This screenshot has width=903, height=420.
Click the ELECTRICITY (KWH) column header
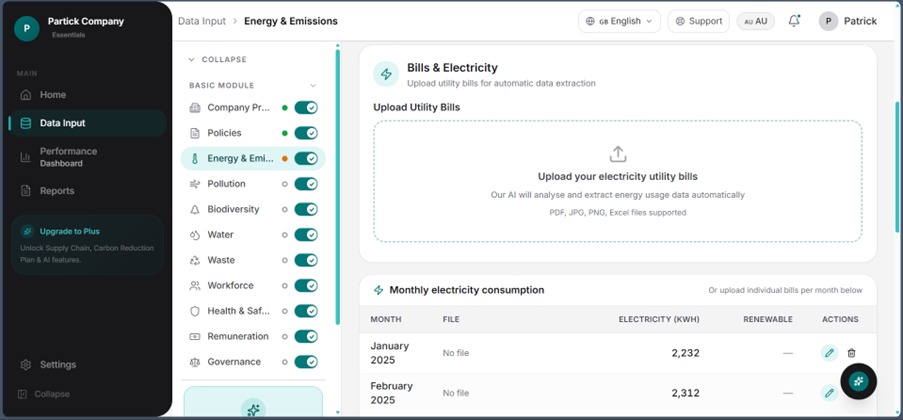click(659, 319)
